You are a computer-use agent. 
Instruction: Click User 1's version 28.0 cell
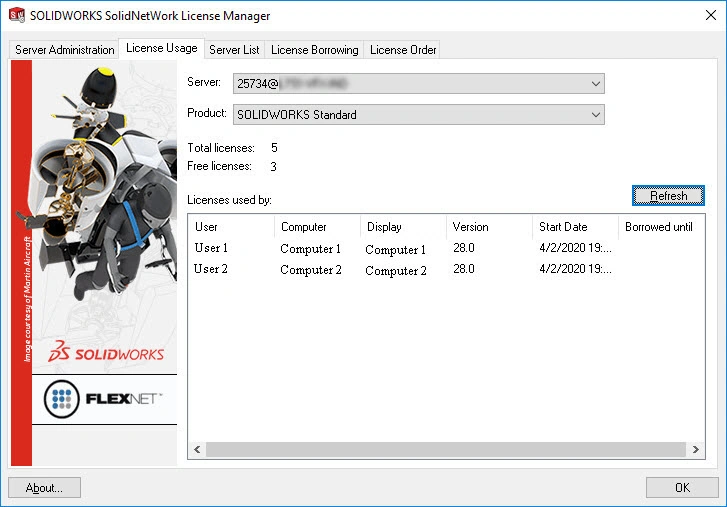click(464, 248)
